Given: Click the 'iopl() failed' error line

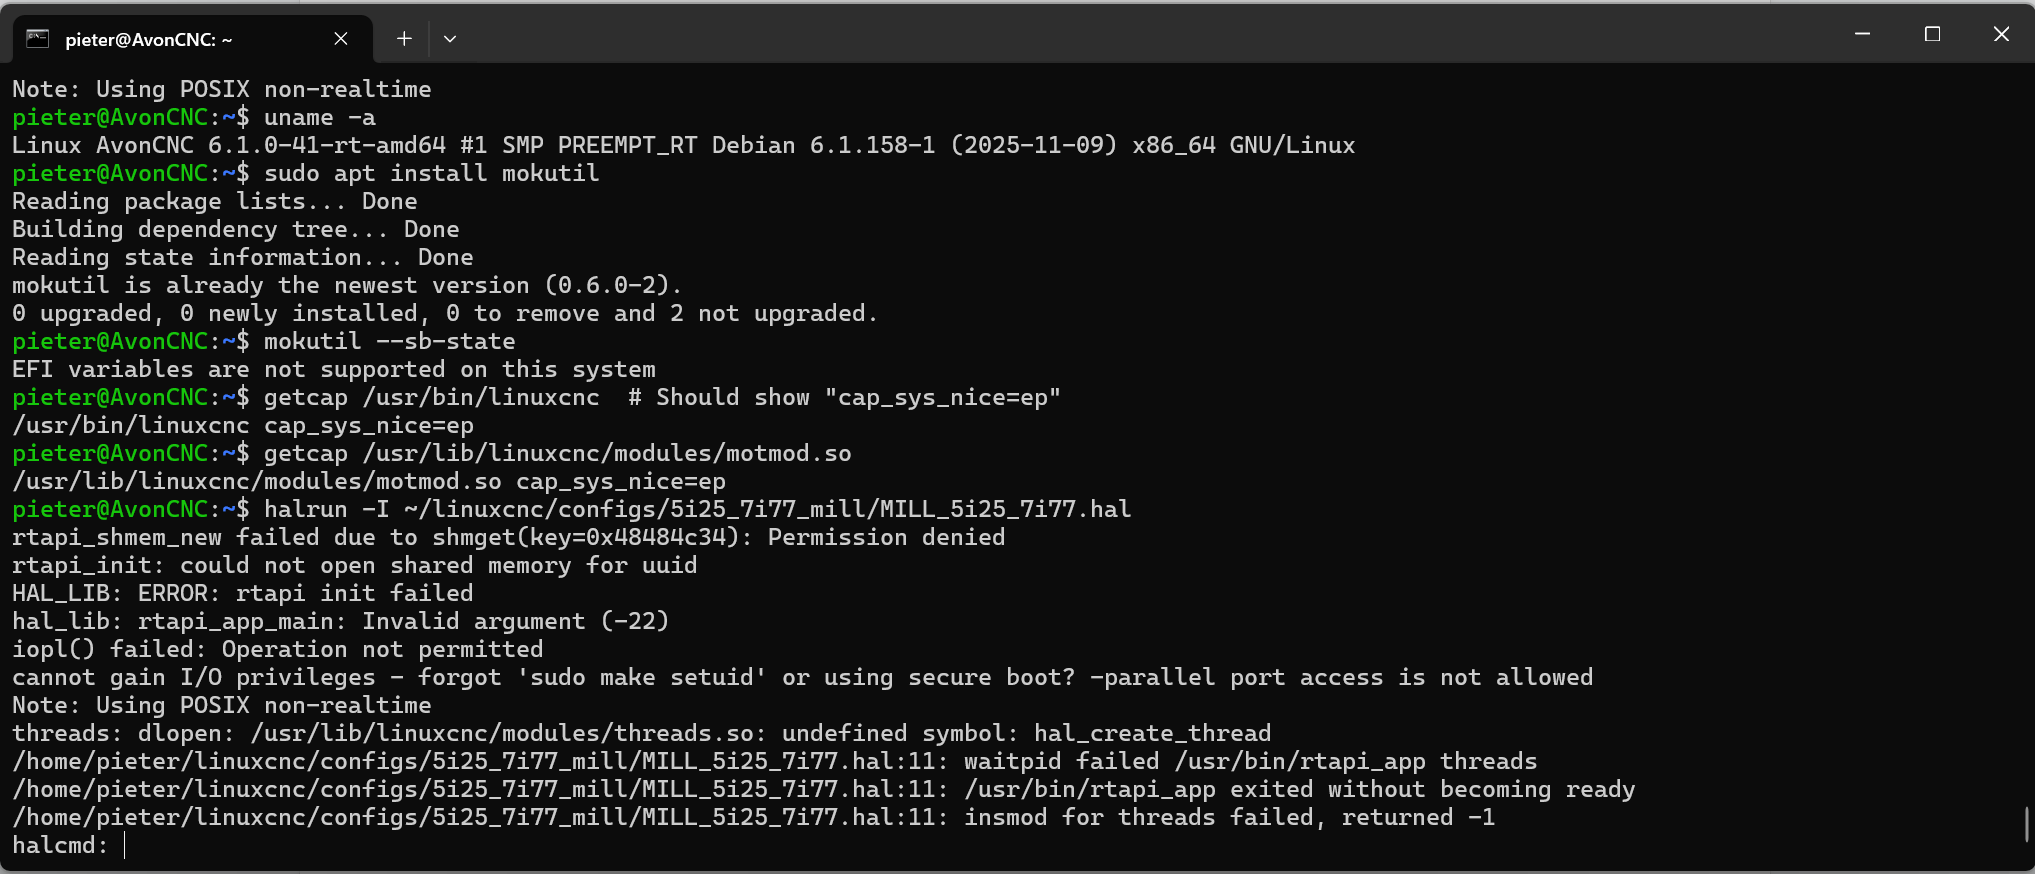Looking at the screenshot, I should [277, 650].
